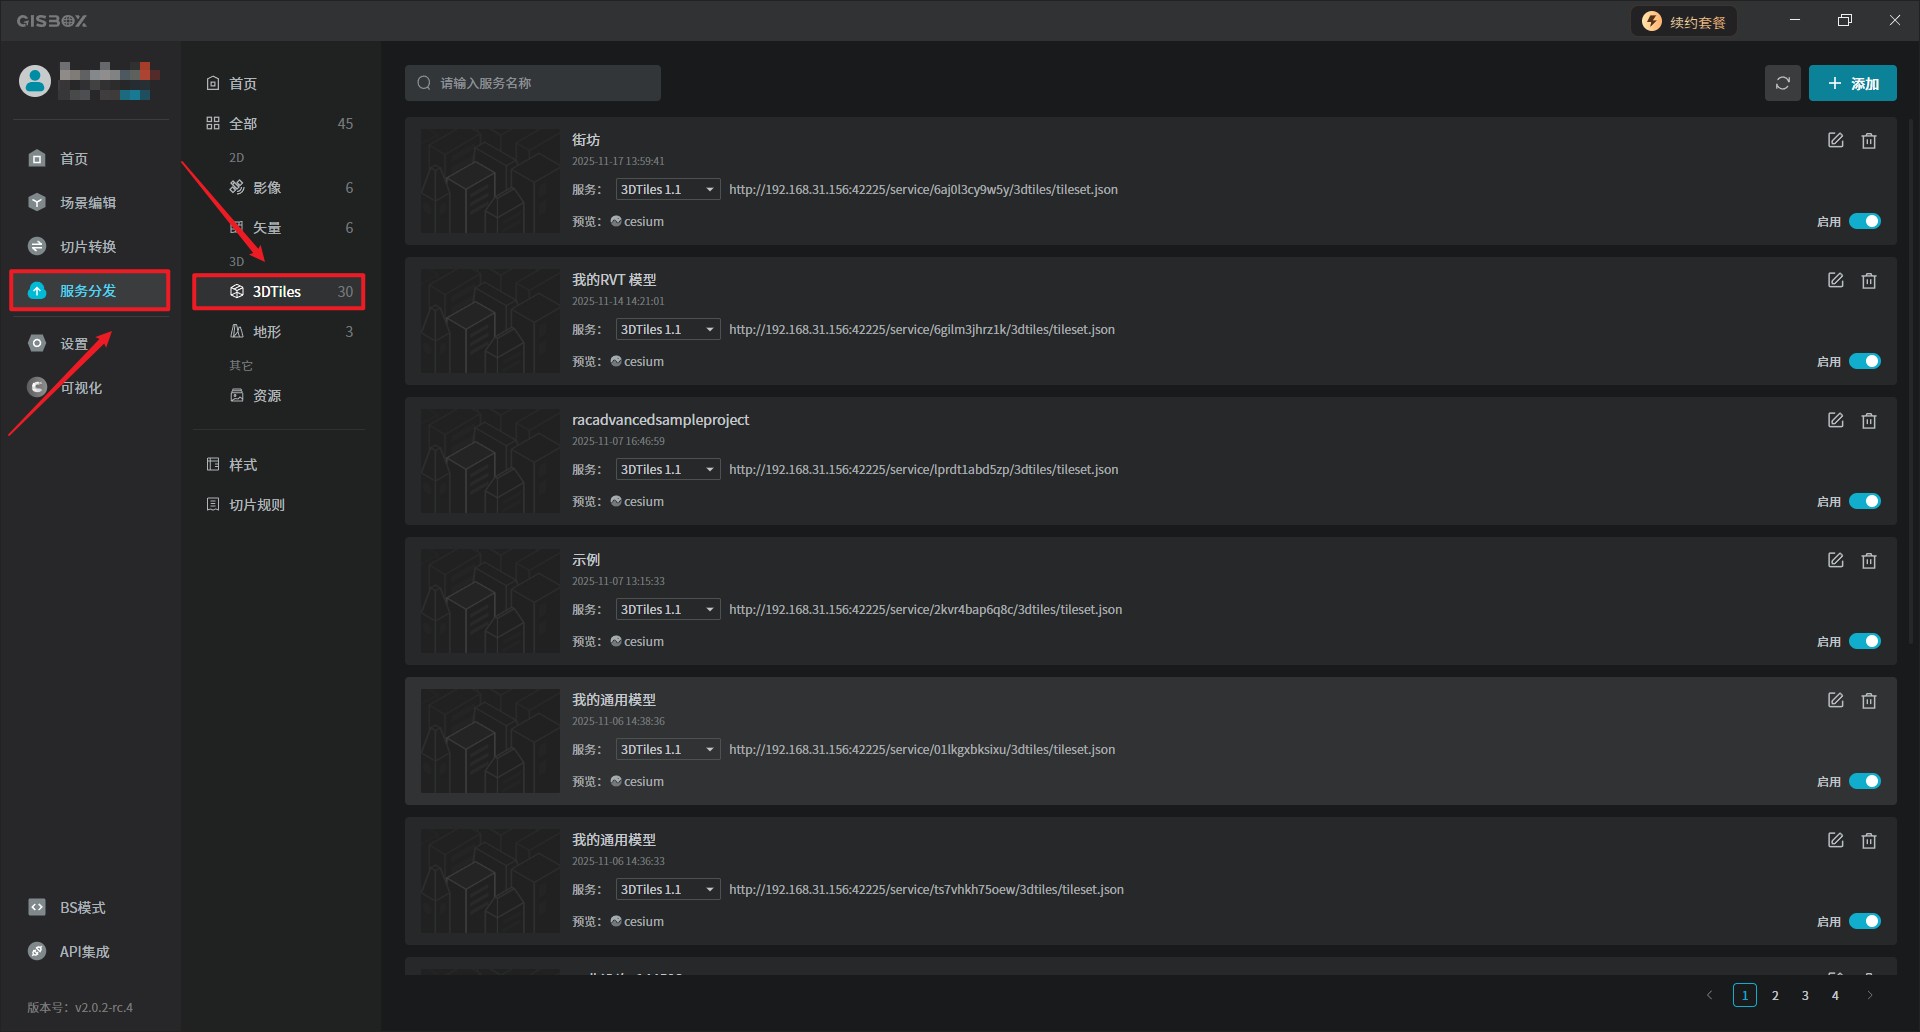Open 场景编辑 in the left sidebar
The image size is (1920, 1032).
click(87, 203)
